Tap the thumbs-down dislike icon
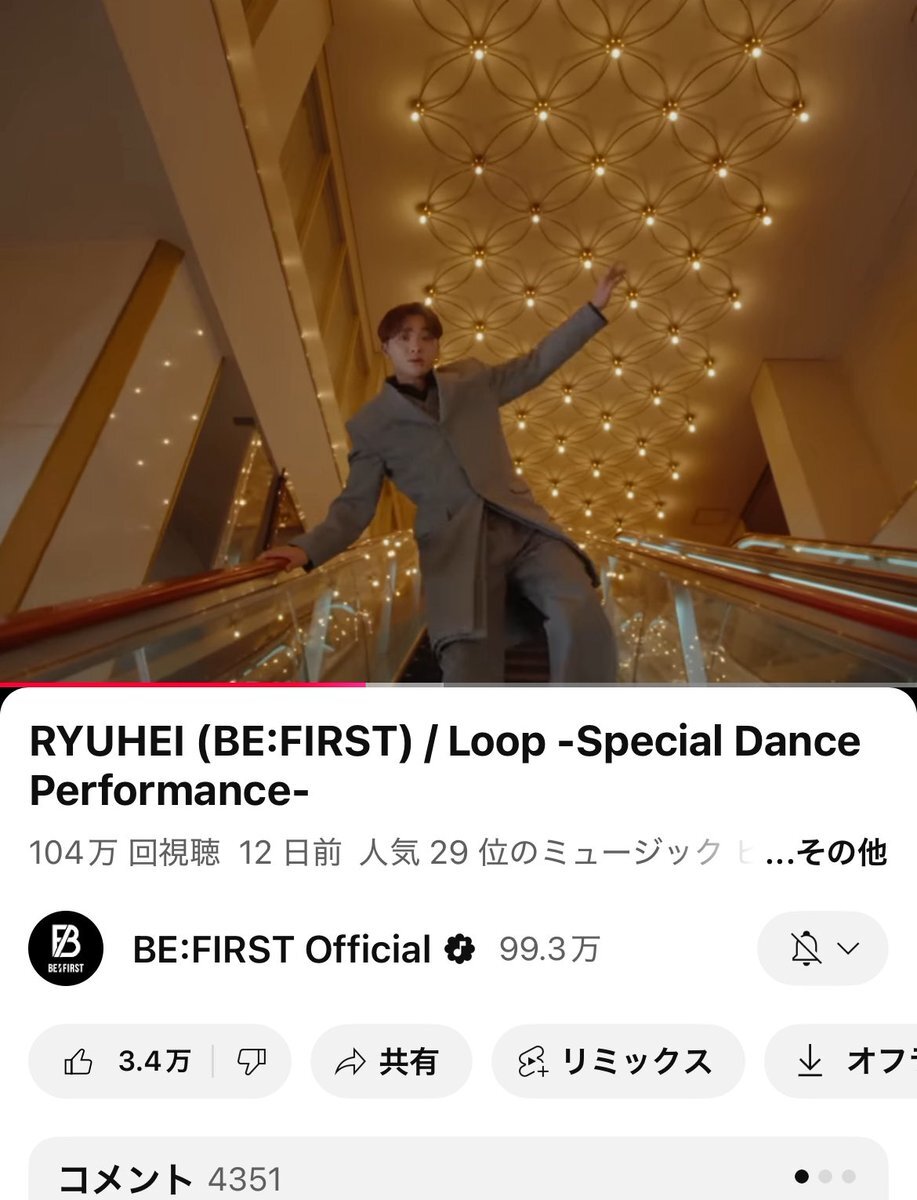This screenshot has width=917, height=1200. coord(251,1062)
